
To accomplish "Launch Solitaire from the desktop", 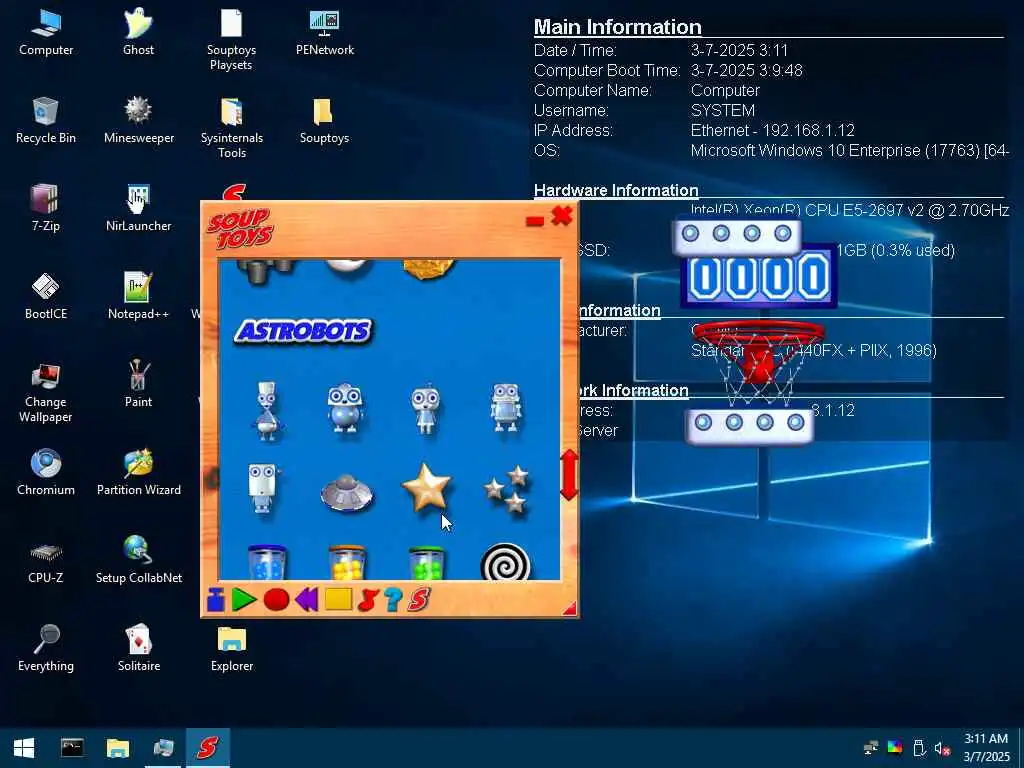I will point(138,648).
